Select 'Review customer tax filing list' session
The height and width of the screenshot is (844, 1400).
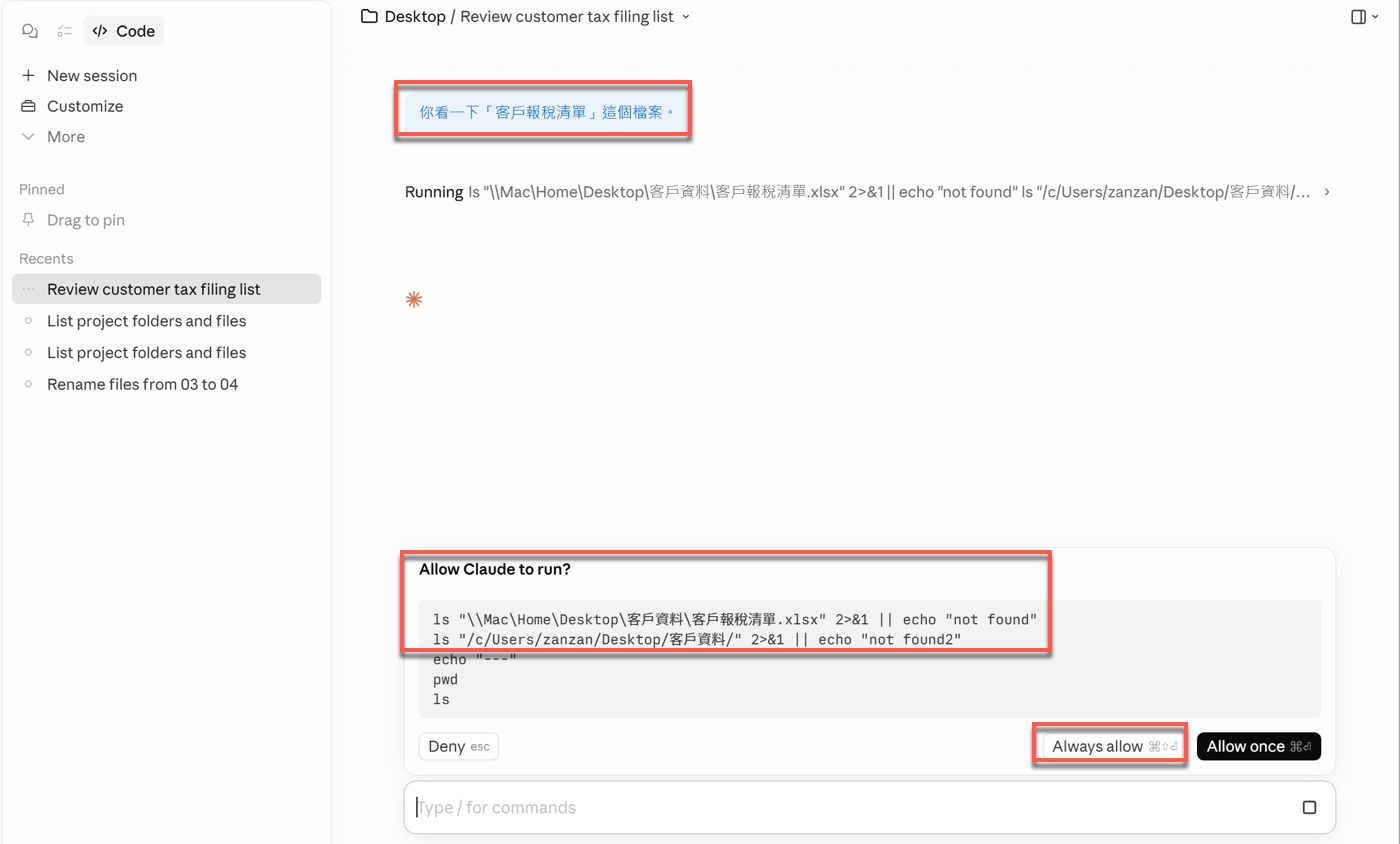(x=153, y=289)
